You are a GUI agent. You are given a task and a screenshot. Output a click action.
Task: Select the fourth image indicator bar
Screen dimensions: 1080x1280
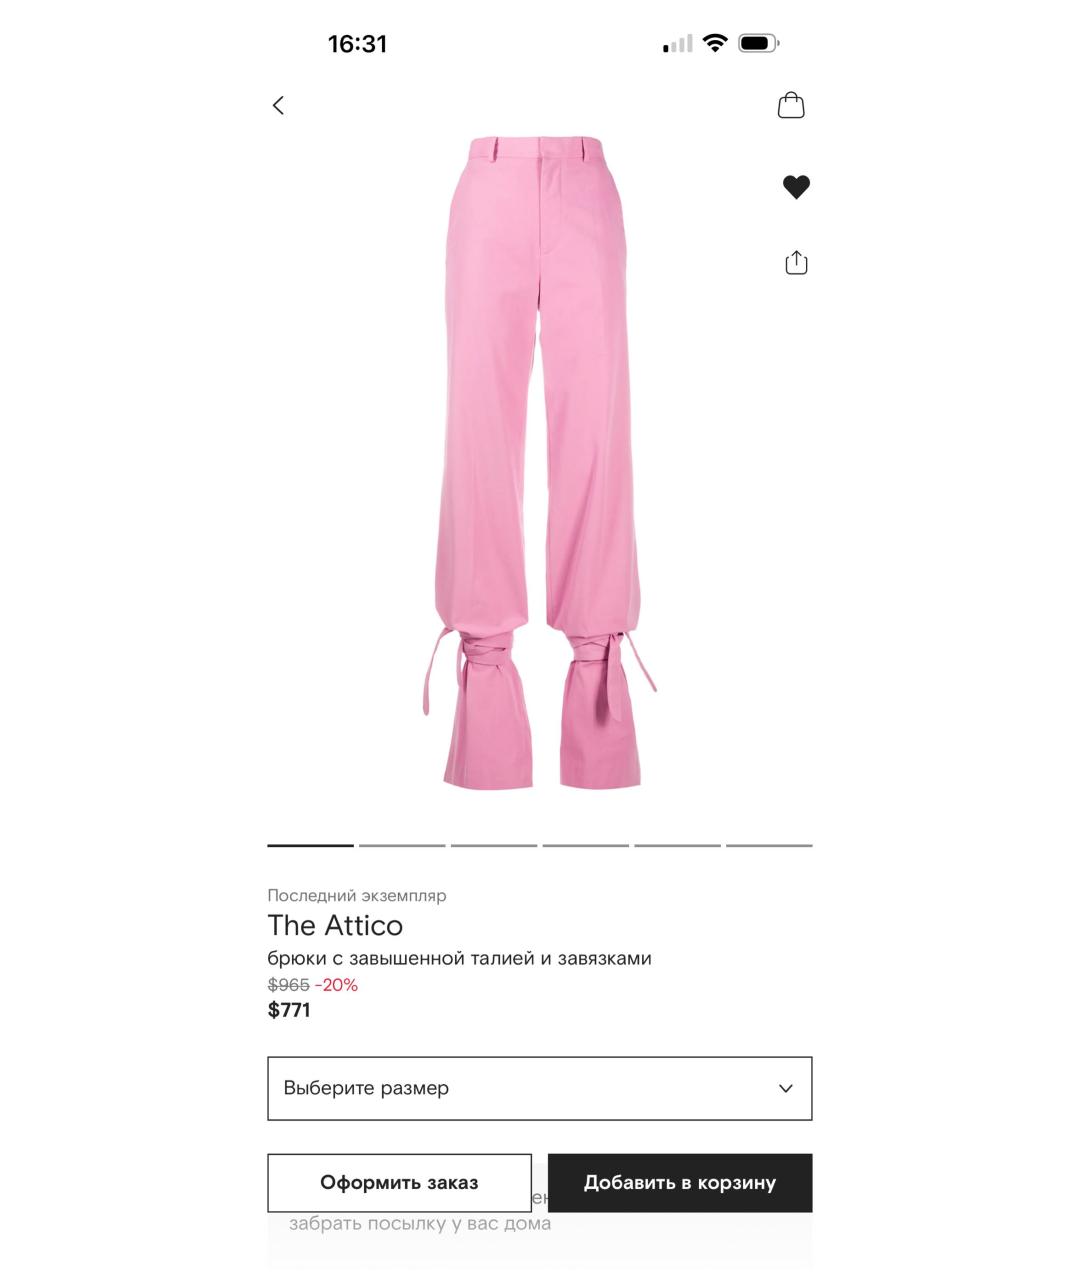pos(586,845)
